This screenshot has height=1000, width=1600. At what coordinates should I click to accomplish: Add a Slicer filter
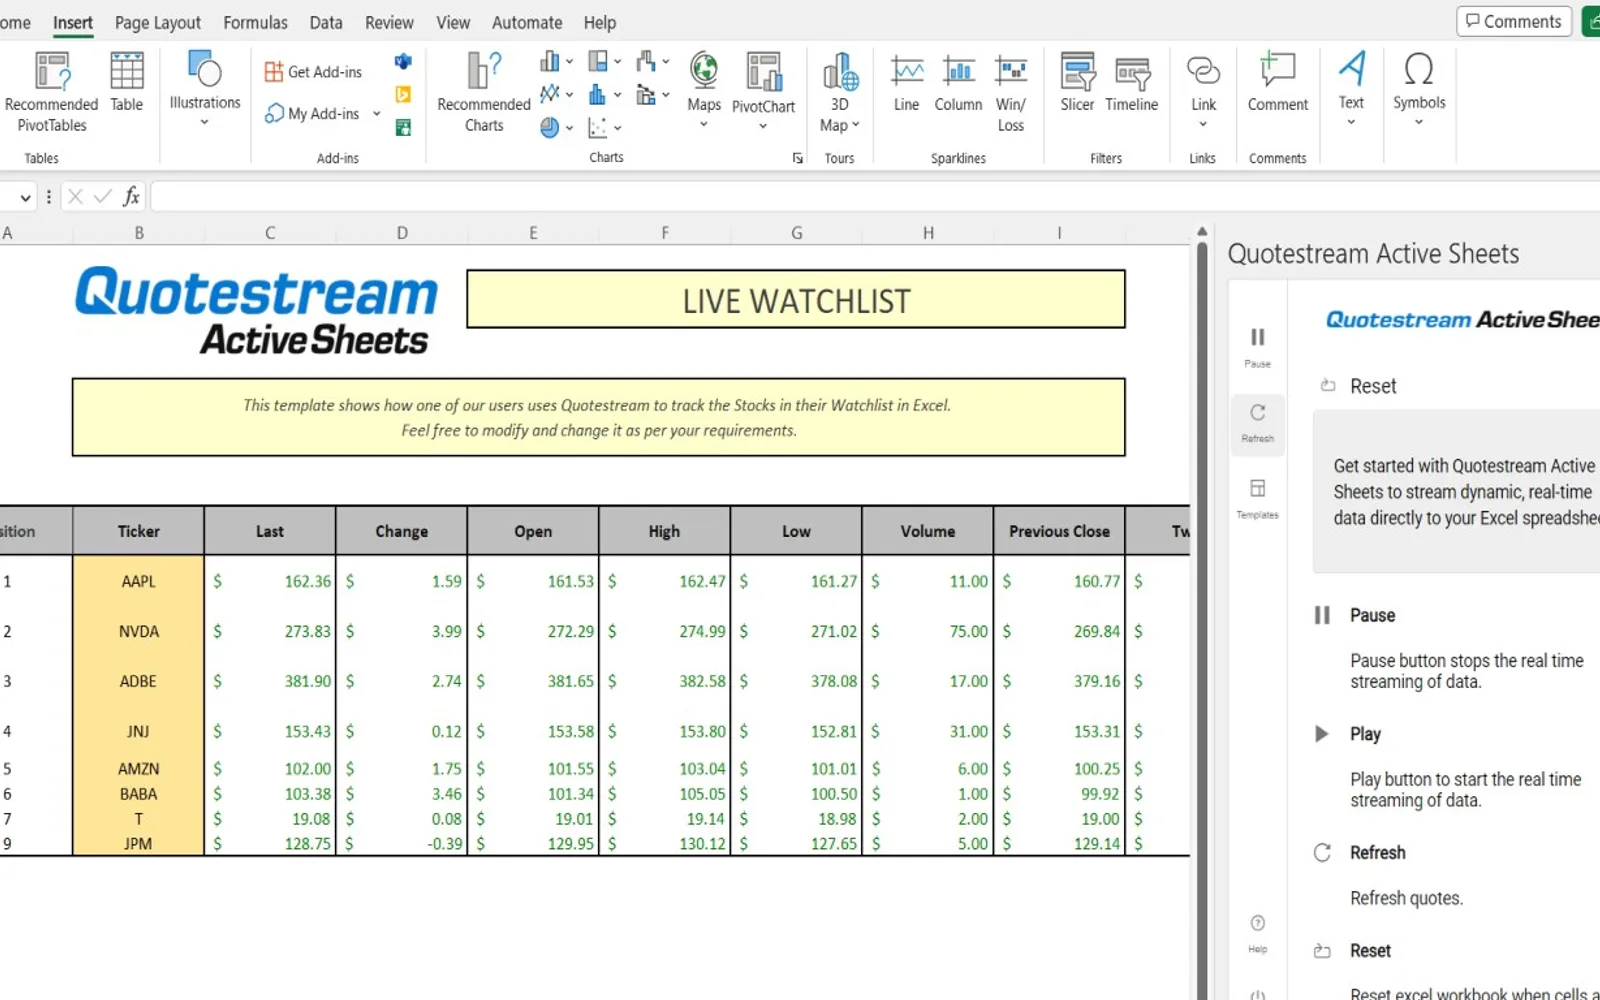1077,82
